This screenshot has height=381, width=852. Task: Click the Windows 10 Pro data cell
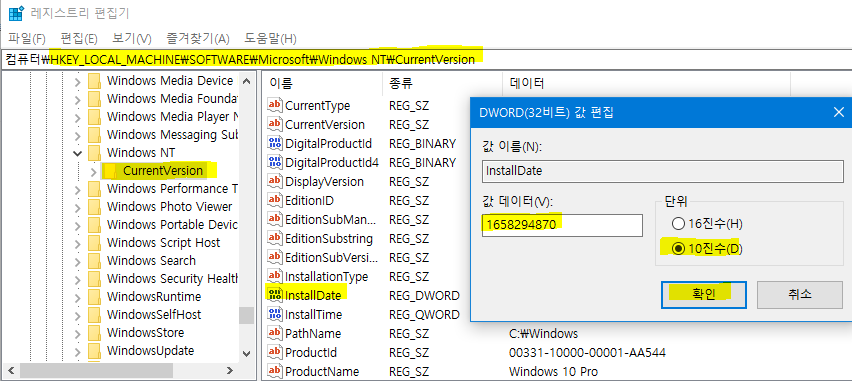pyautogui.click(x=553, y=372)
